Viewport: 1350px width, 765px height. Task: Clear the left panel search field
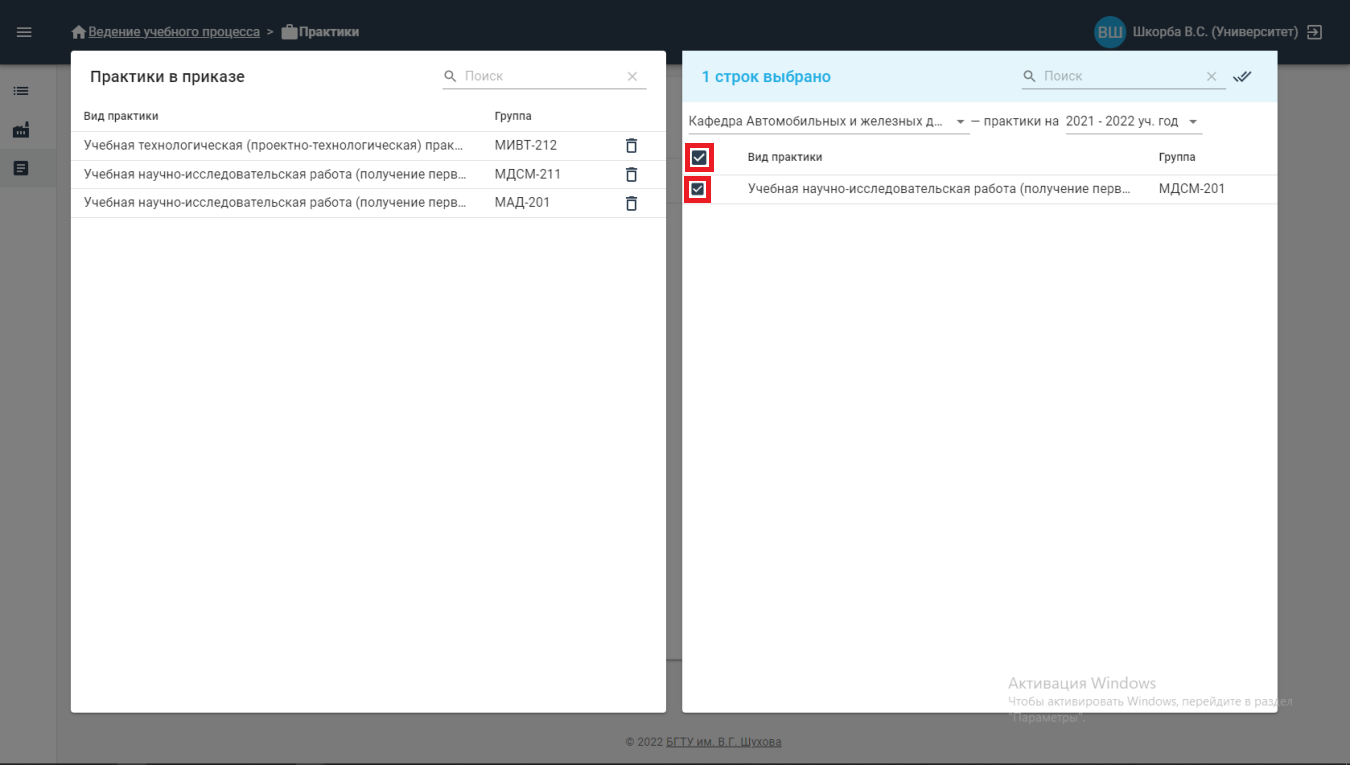pyautogui.click(x=632, y=76)
